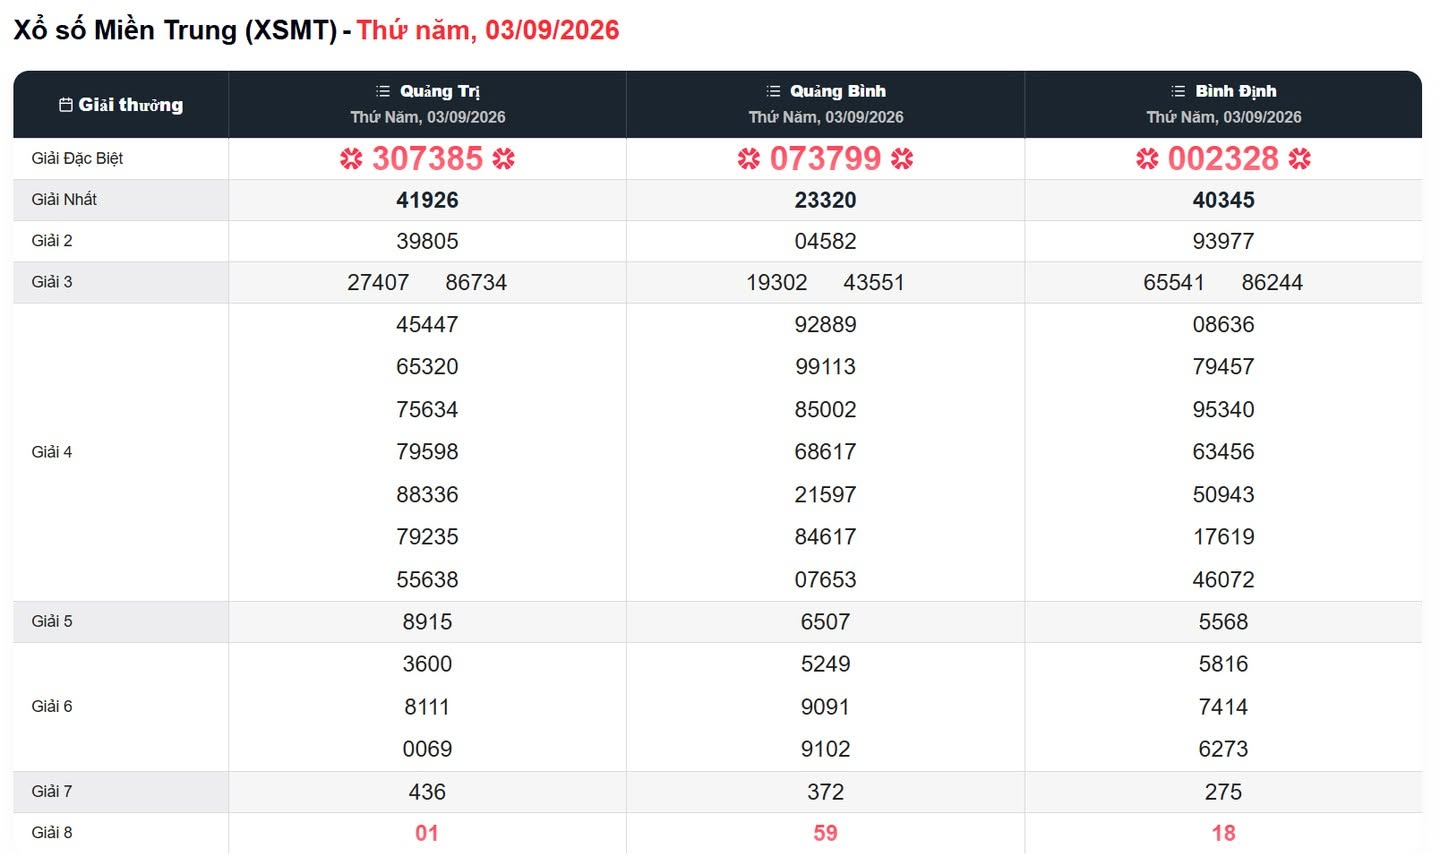The image size is (1440, 865).
Task: Click Giải 3 number 65541
Action: 1174,283
